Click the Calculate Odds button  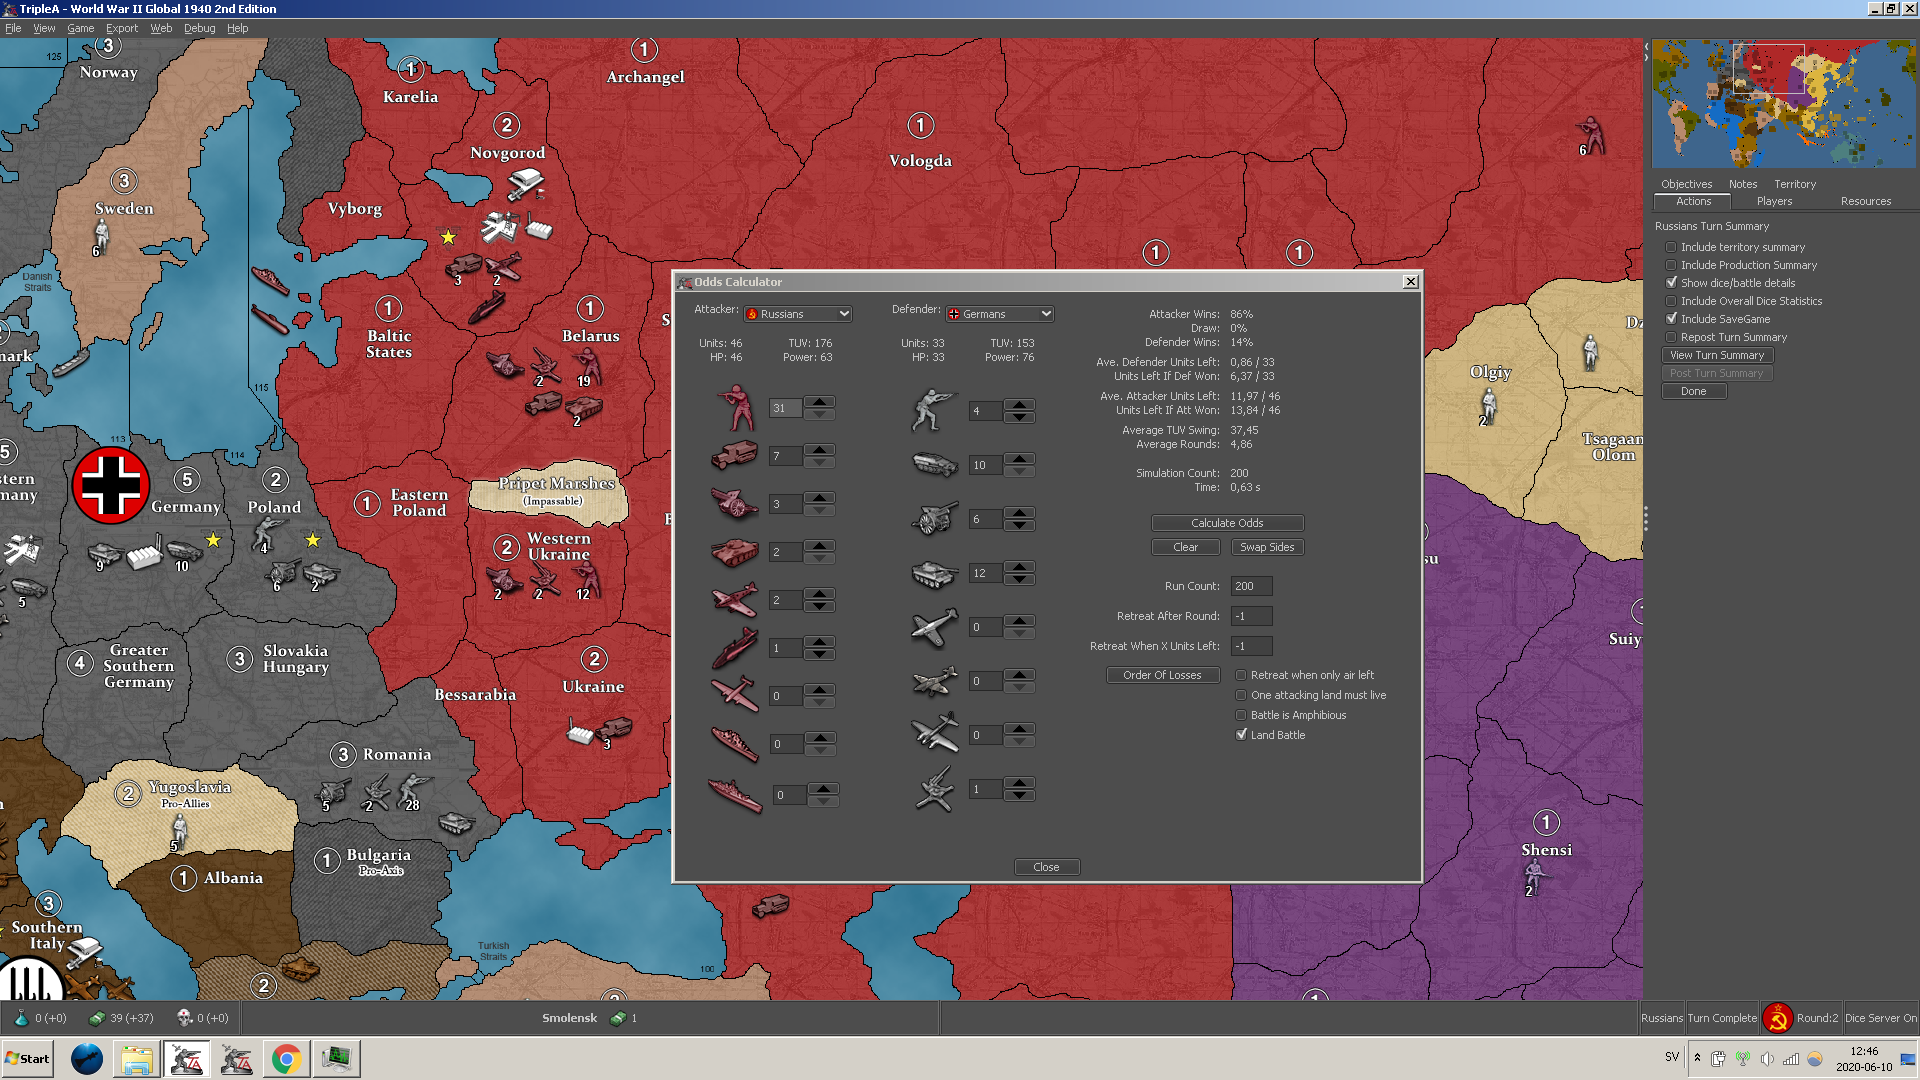[1227, 523]
